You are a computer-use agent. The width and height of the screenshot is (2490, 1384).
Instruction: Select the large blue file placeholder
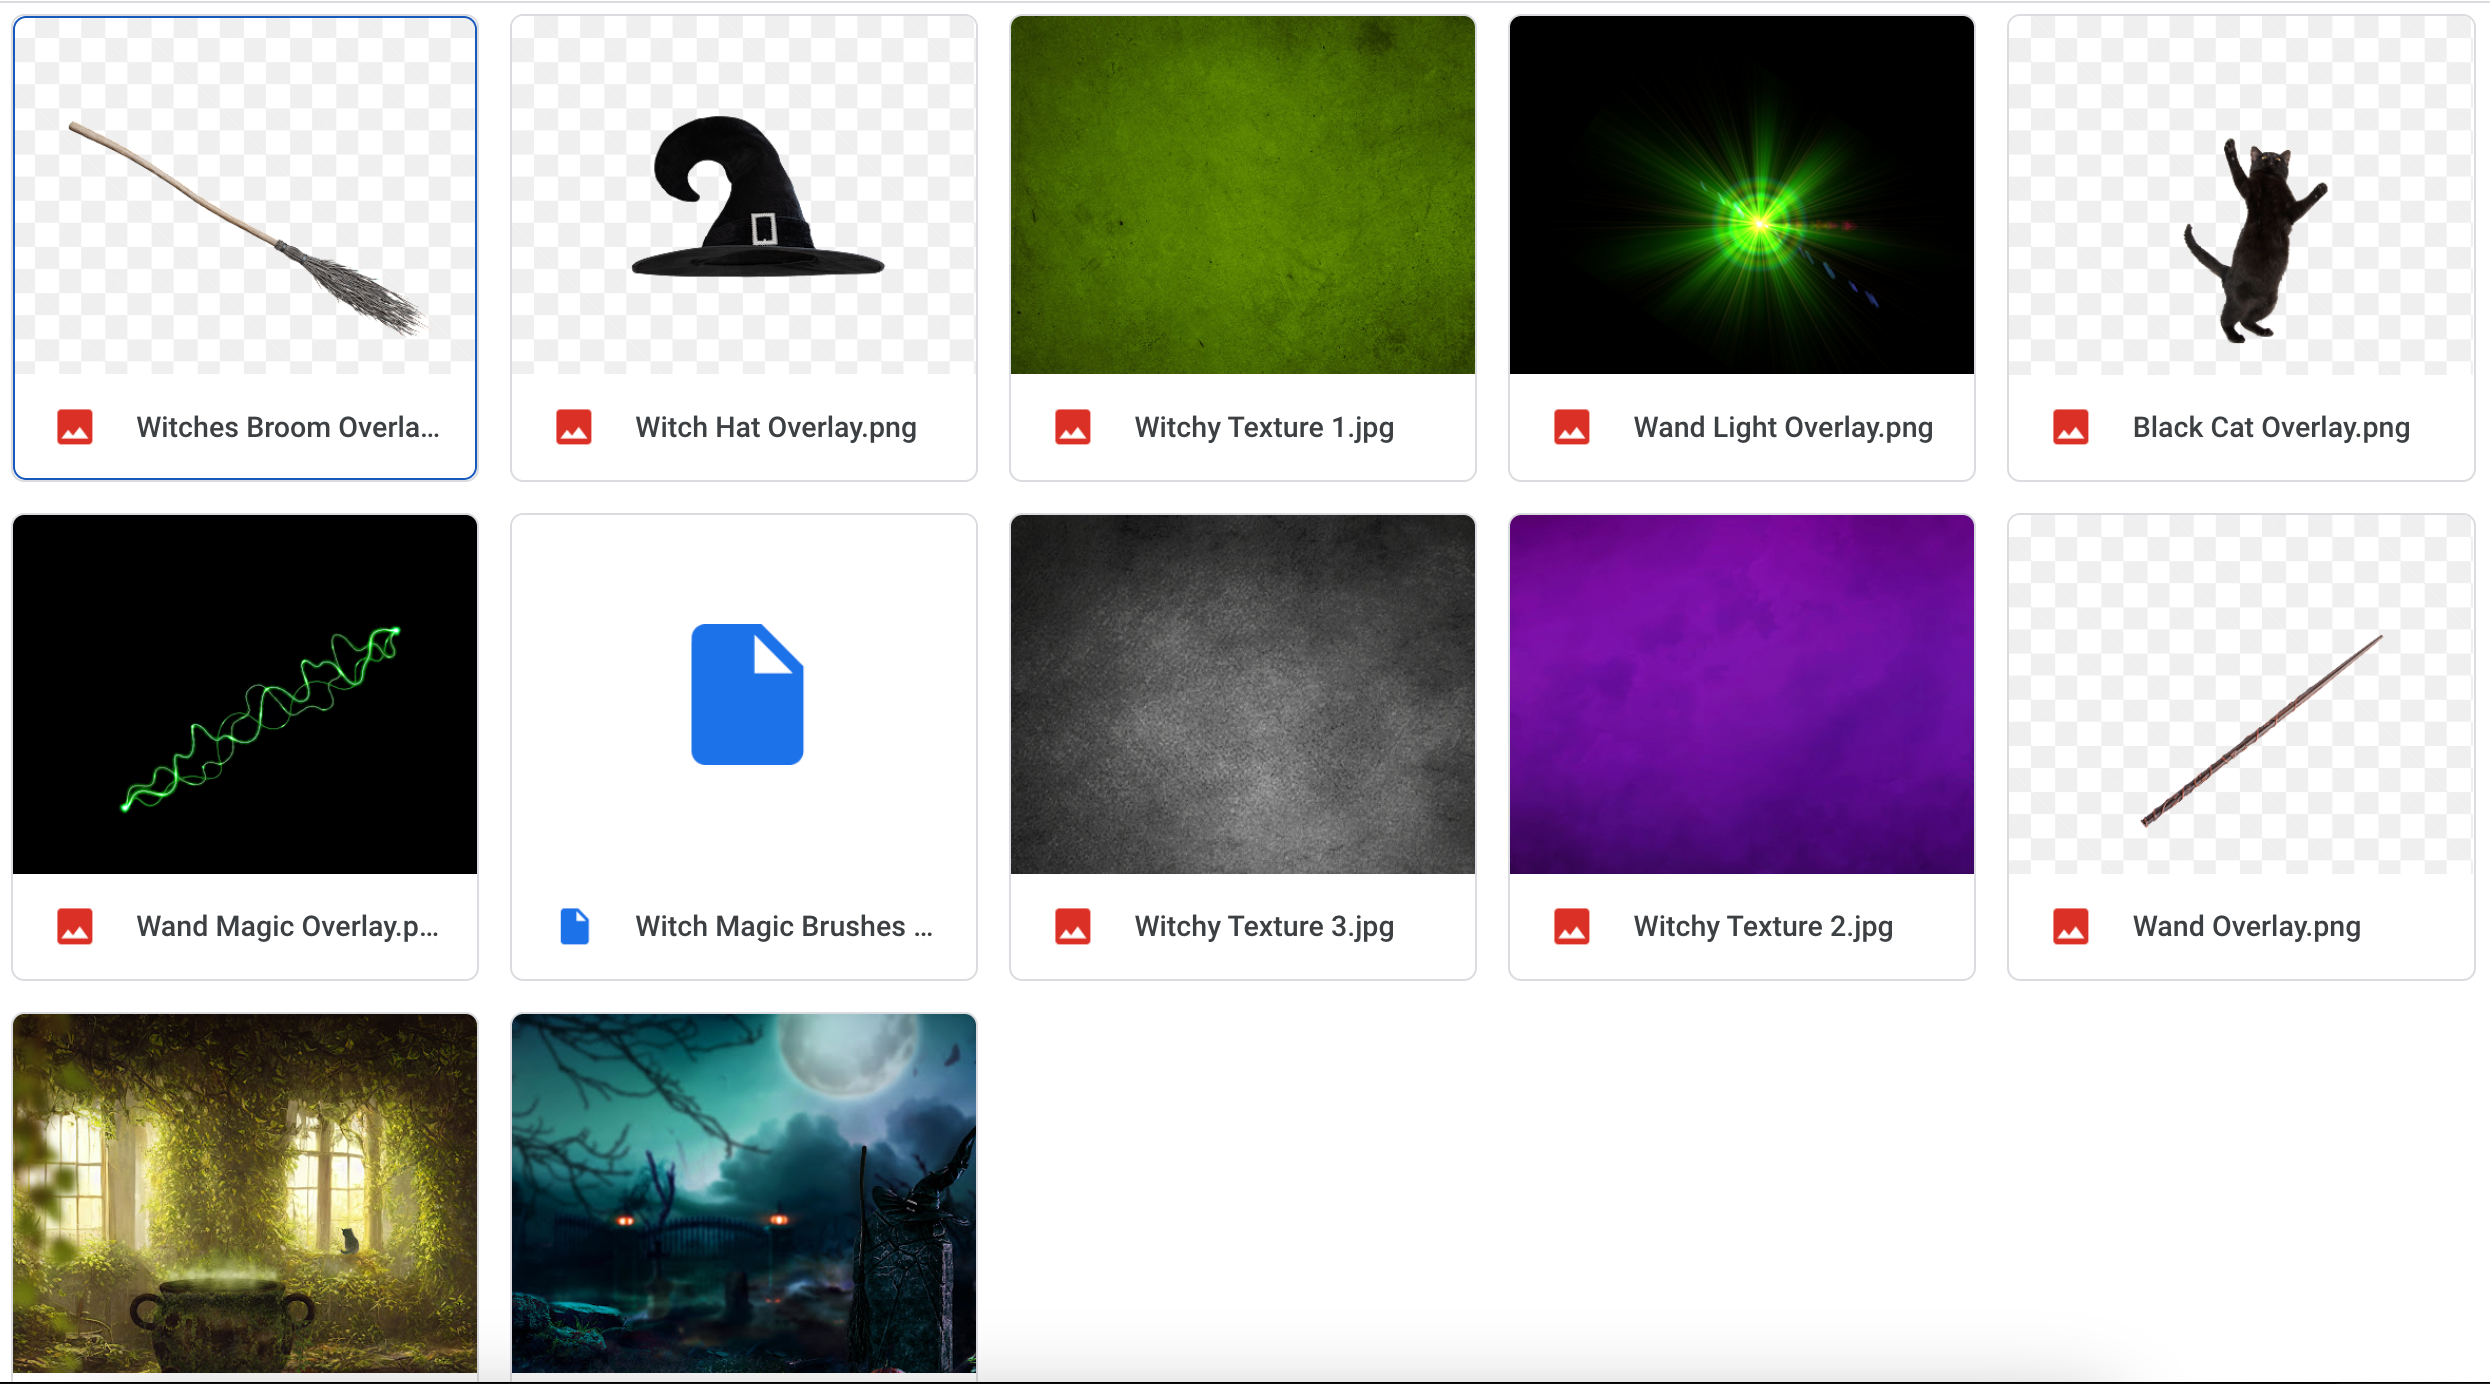click(x=747, y=695)
